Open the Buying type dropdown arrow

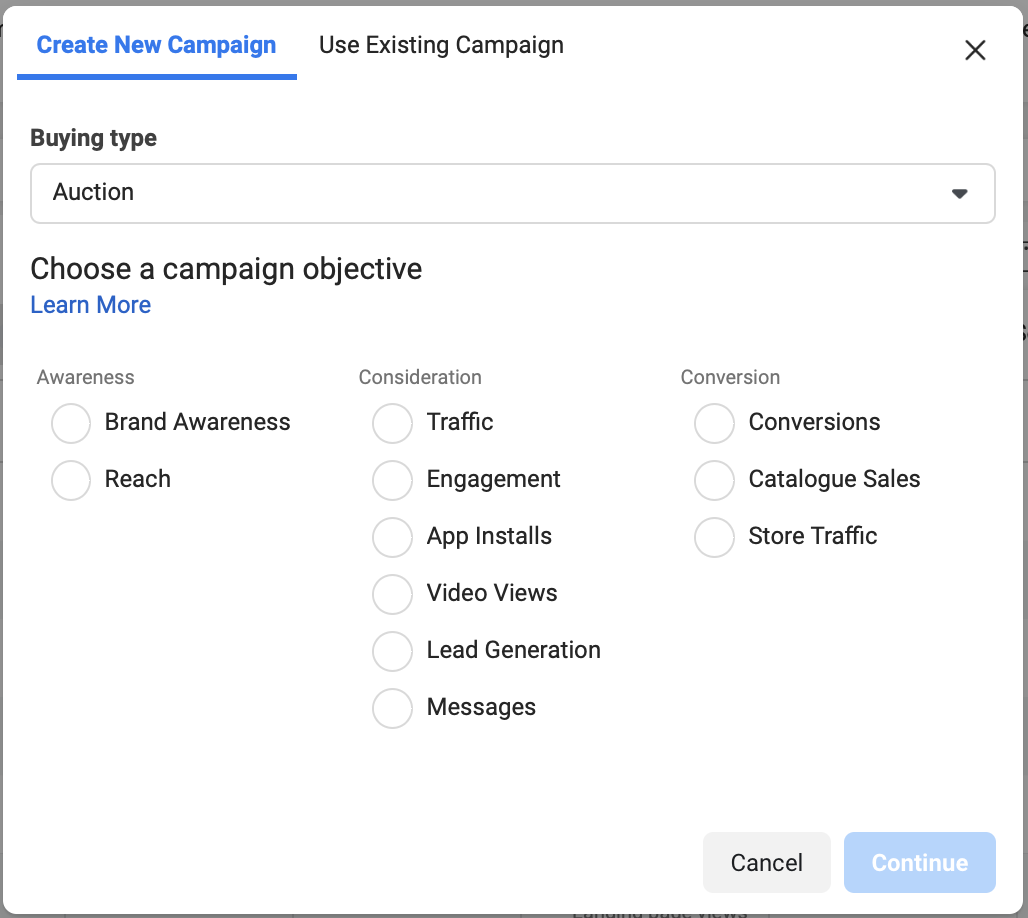[x=960, y=193]
